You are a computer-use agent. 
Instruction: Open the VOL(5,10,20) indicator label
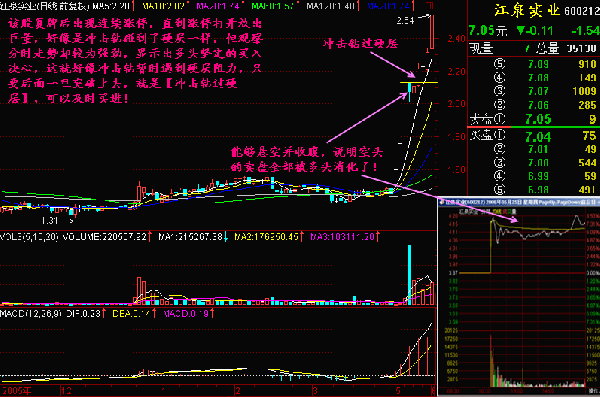(29, 237)
